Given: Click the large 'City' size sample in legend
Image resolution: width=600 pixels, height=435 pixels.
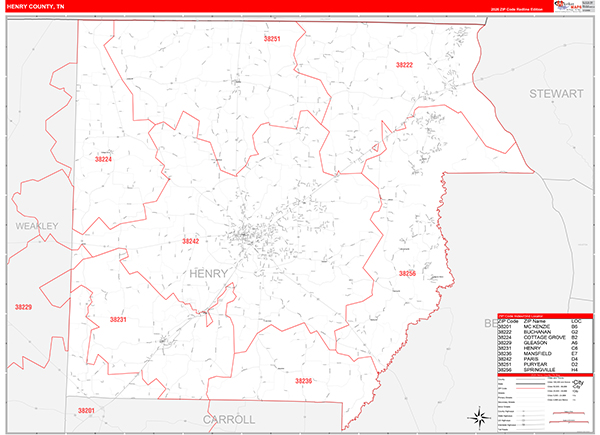Looking at the screenshot, I should [x=578, y=383].
